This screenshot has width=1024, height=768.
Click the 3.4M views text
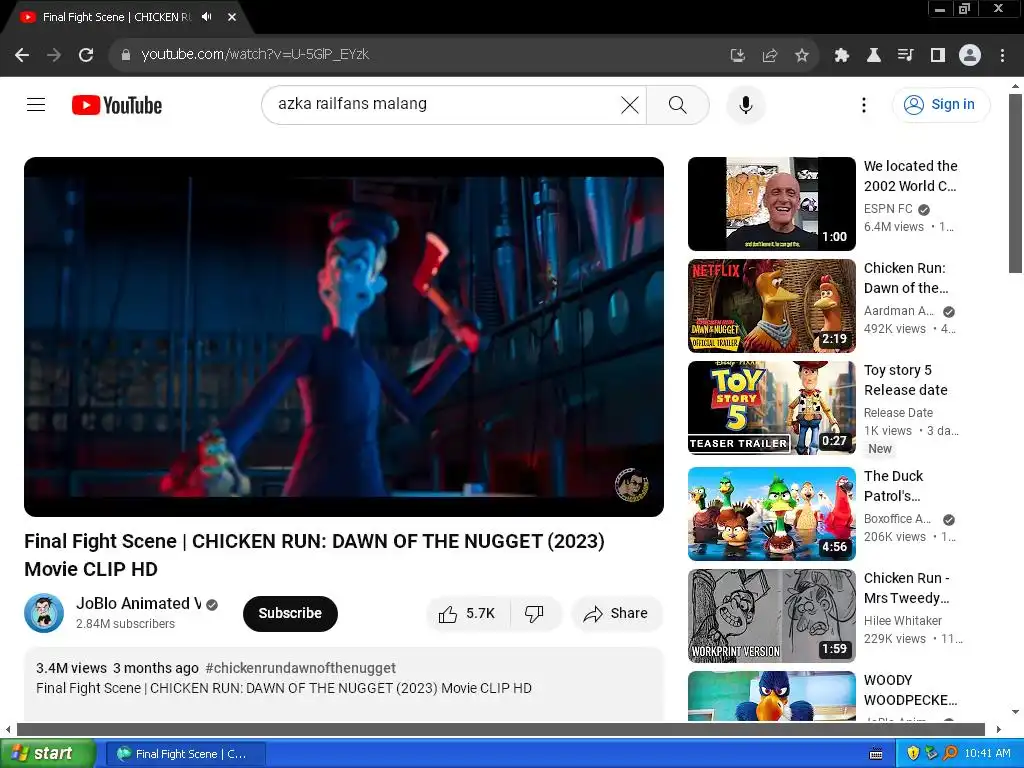pyautogui.click(x=71, y=668)
